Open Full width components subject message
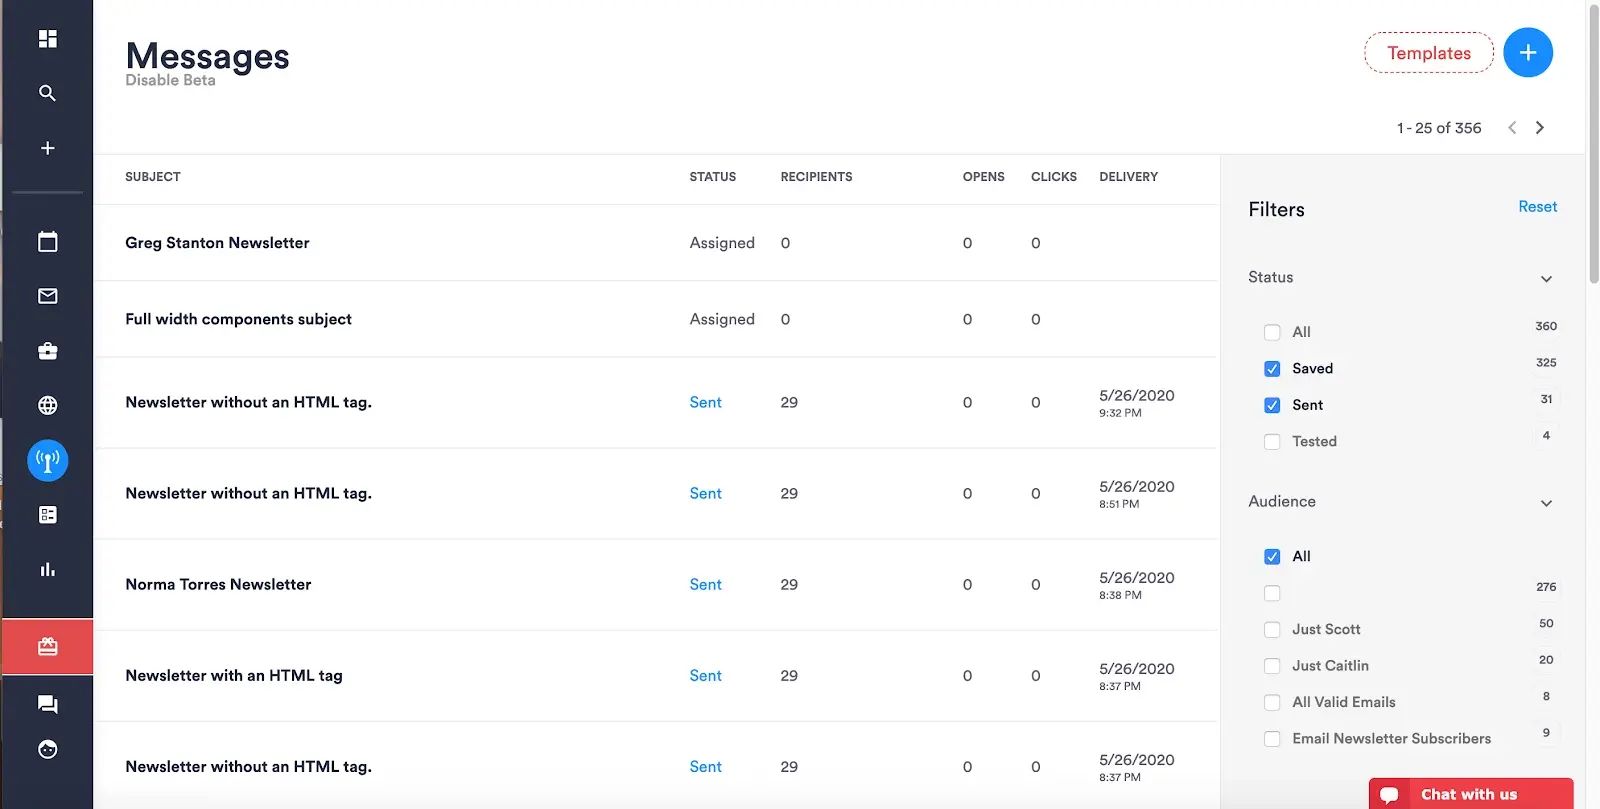The image size is (1600, 809). click(238, 319)
